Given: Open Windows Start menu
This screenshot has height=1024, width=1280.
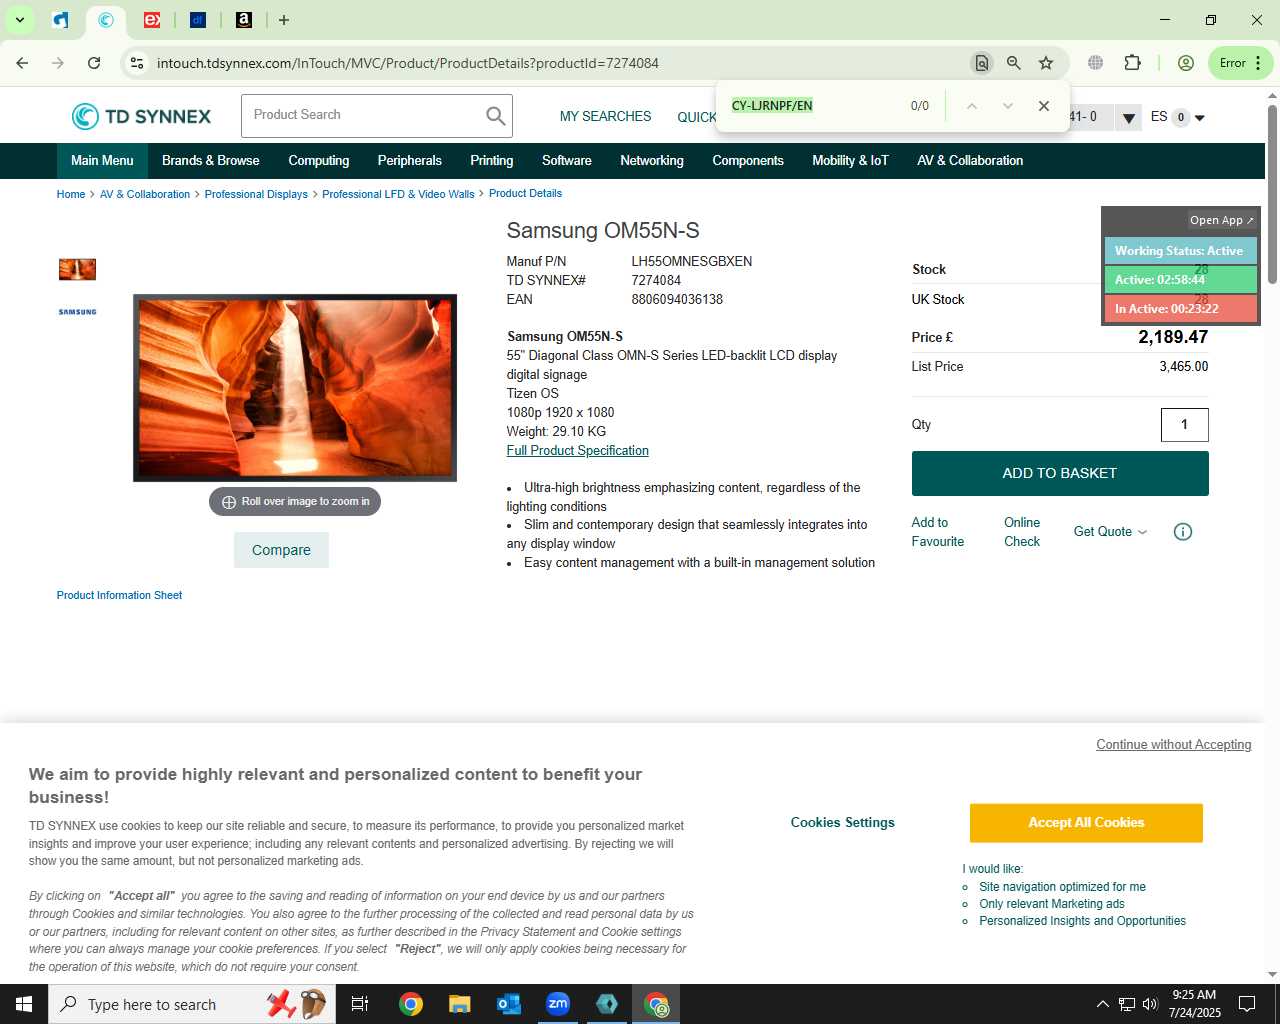Looking at the screenshot, I should click(x=24, y=1004).
